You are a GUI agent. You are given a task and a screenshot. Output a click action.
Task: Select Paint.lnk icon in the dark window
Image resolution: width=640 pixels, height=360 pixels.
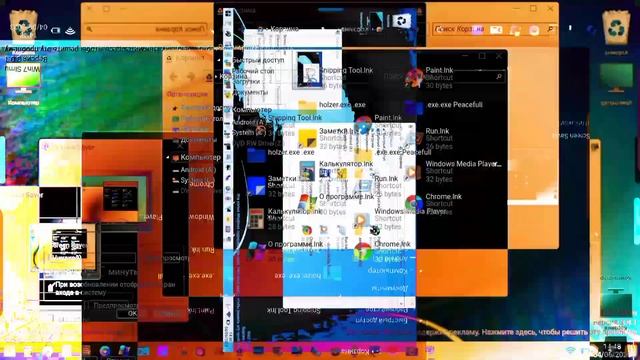414,78
